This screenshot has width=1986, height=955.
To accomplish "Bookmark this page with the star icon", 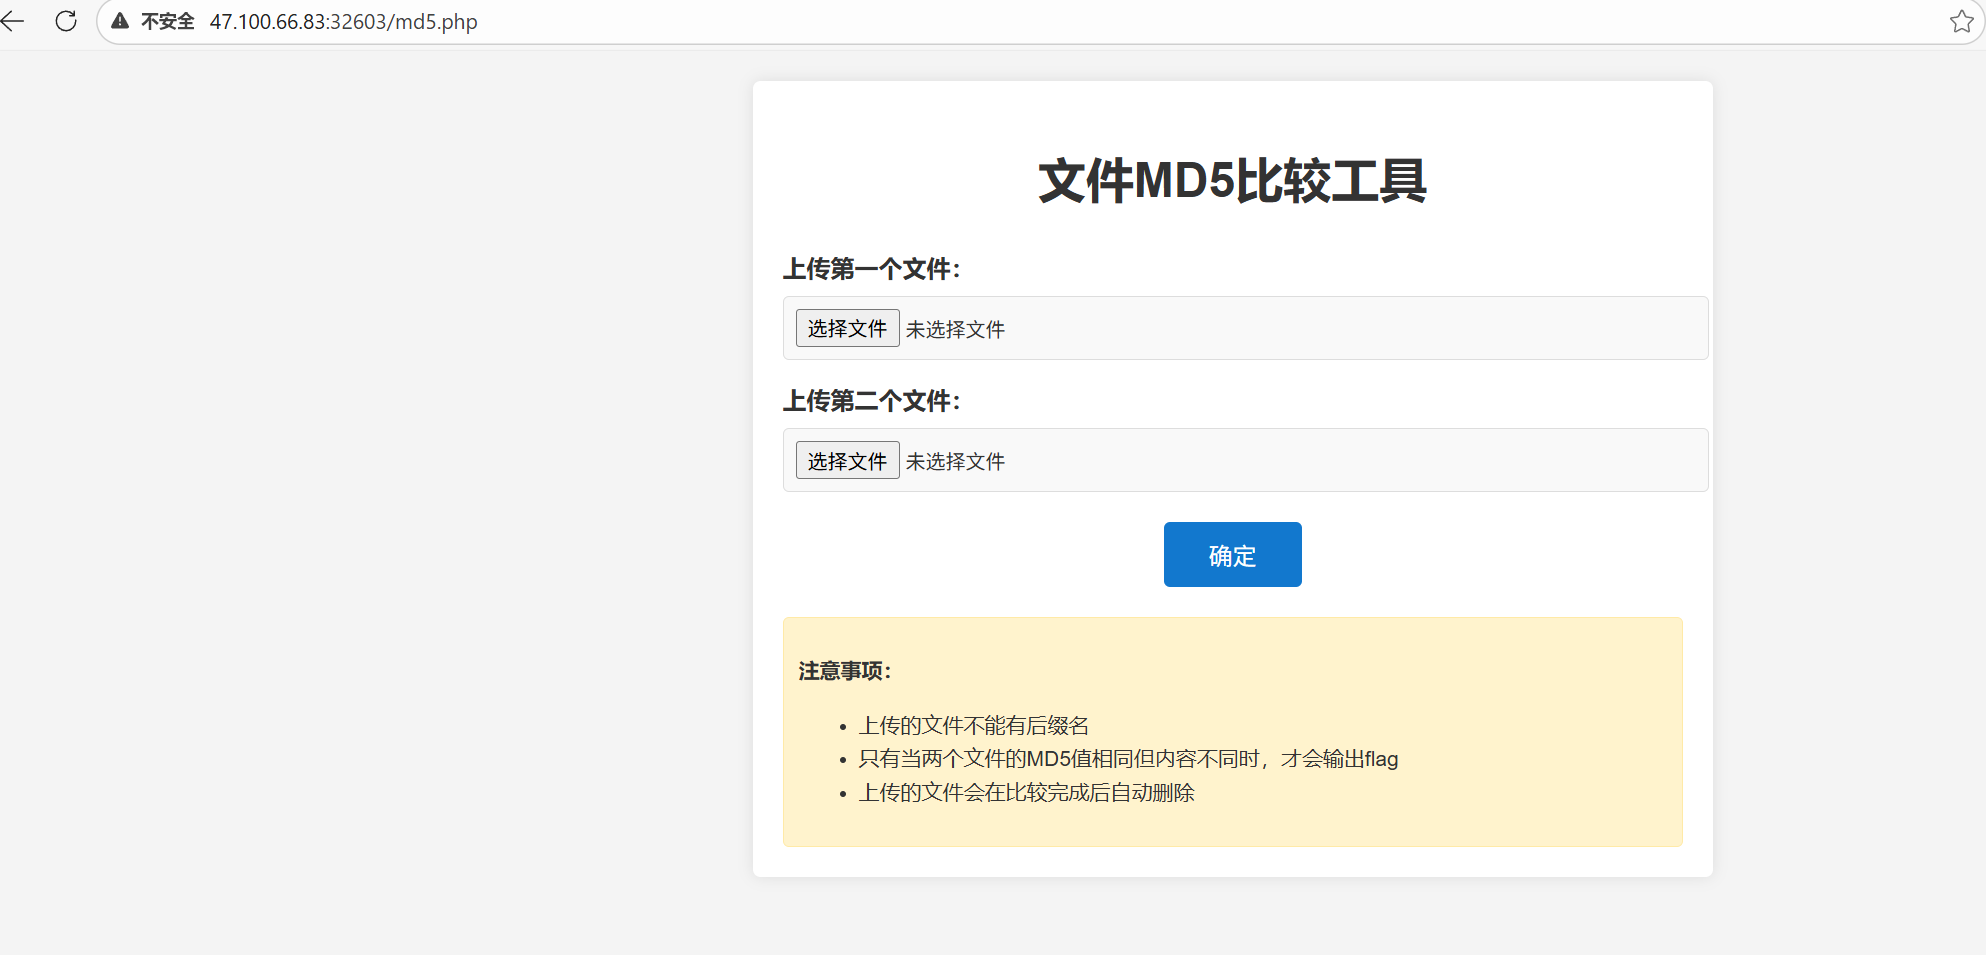I will point(1961,21).
